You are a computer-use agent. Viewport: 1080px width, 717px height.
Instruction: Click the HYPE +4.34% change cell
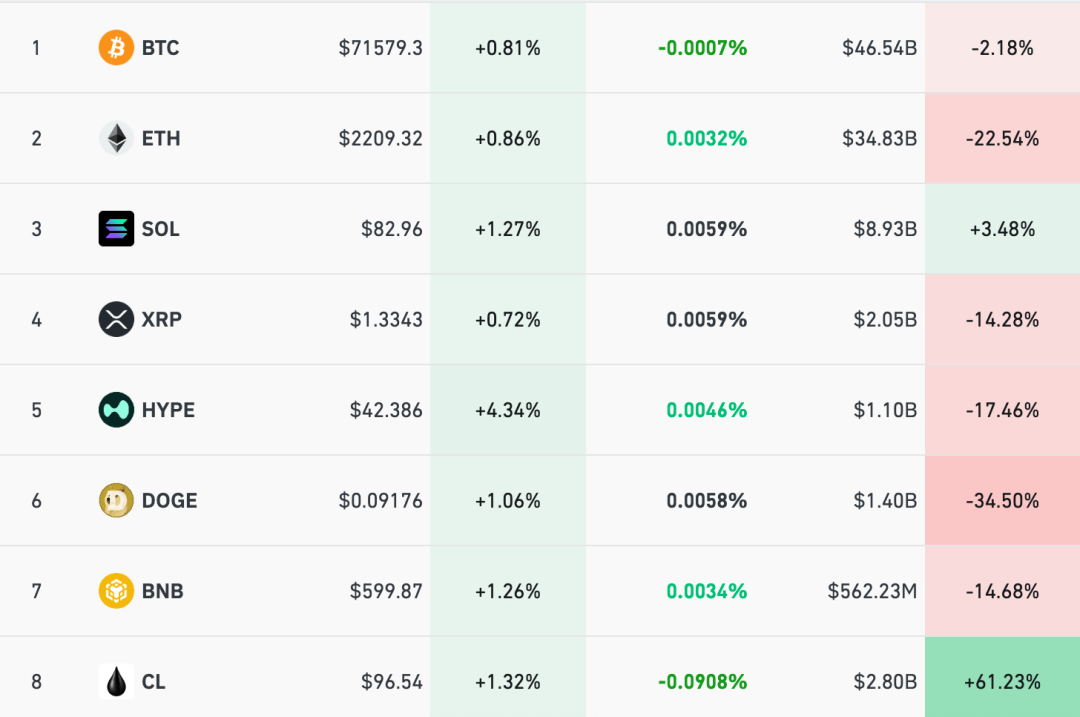coord(508,410)
